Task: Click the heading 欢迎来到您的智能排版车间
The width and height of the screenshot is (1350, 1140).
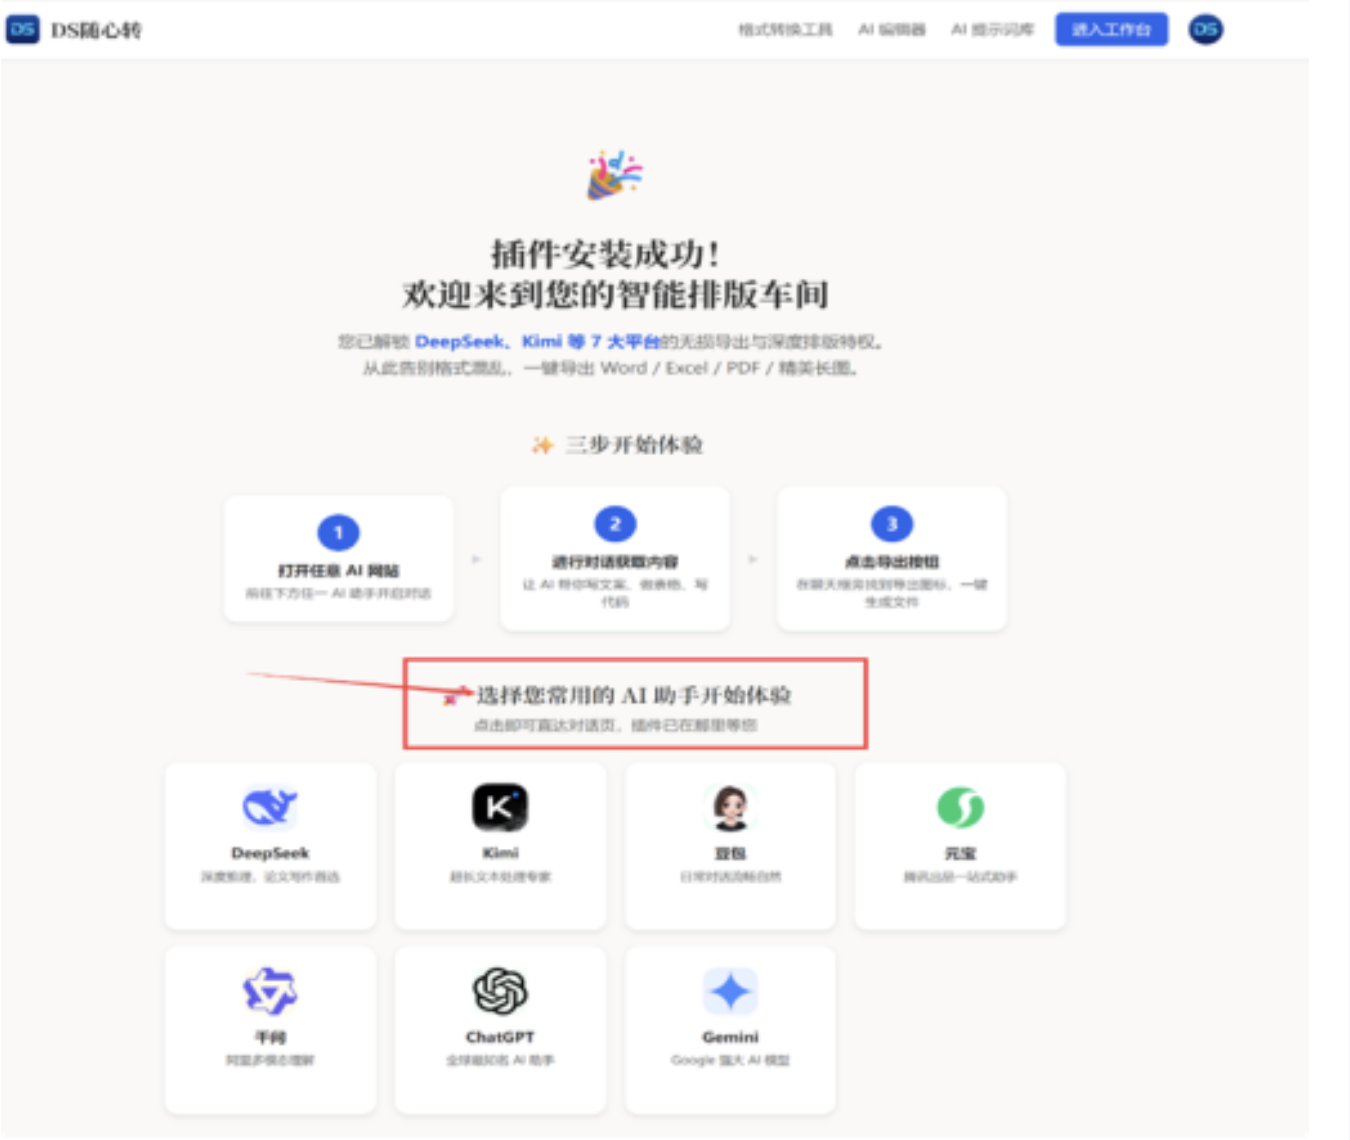Action: (x=615, y=294)
